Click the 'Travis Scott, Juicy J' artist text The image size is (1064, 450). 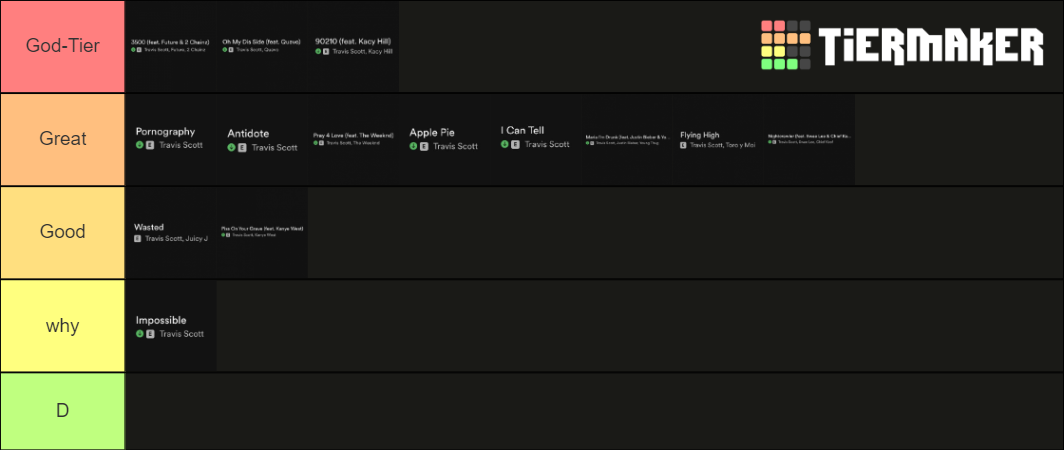176,239
